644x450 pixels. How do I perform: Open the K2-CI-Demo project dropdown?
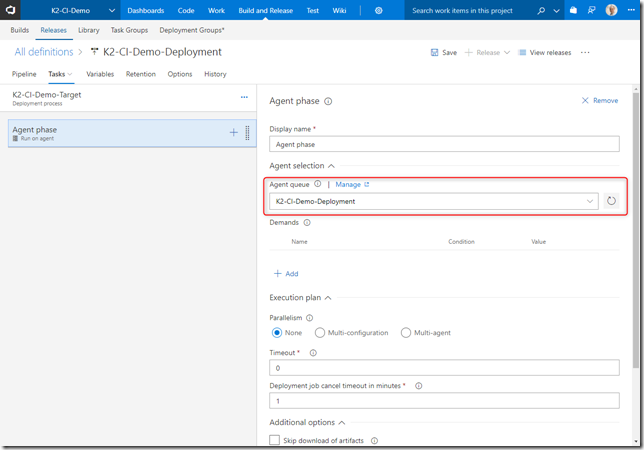click(x=83, y=10)
